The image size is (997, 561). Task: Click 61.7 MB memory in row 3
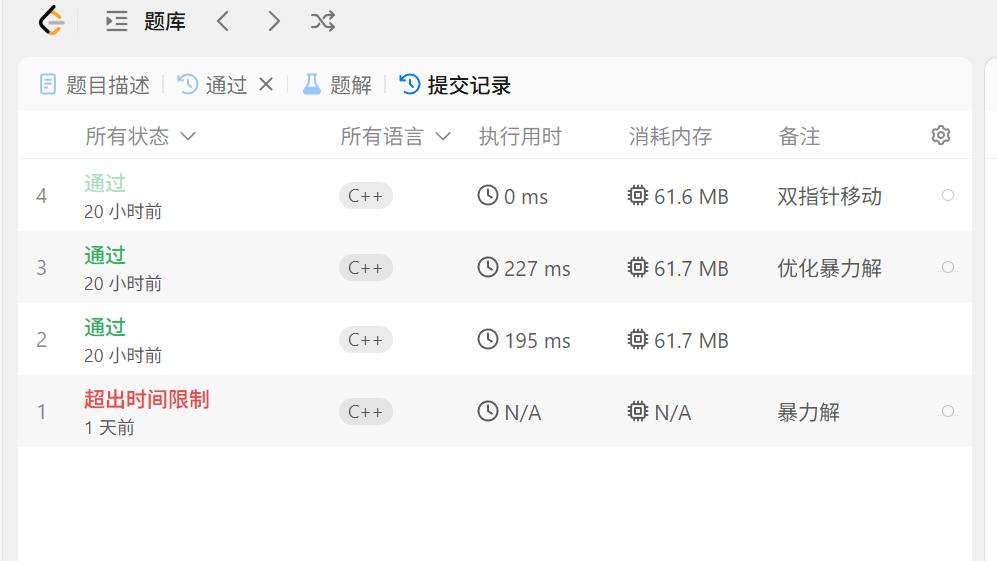coord(691,269)
